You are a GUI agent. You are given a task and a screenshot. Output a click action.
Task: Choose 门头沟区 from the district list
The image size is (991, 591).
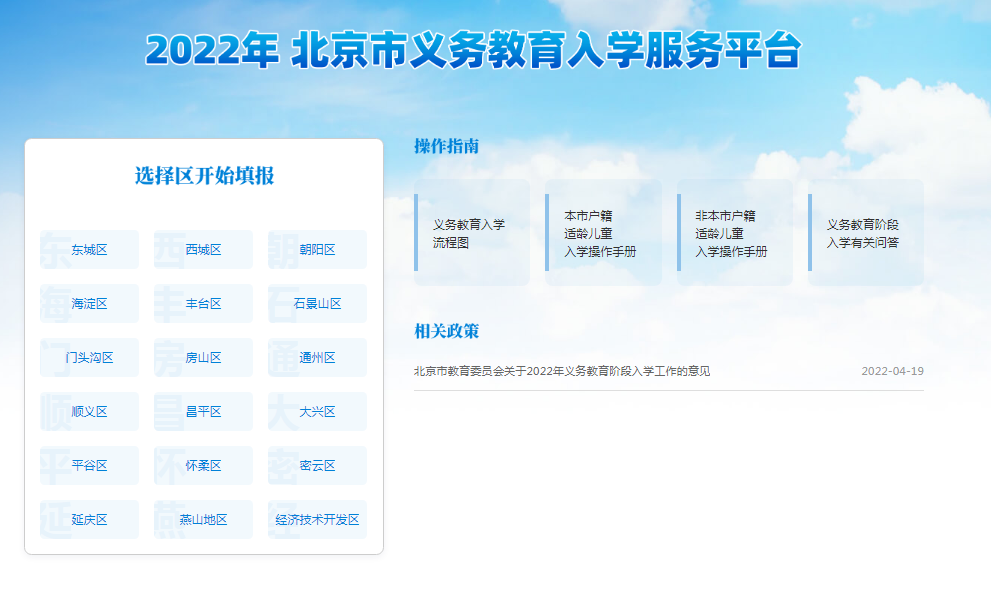[89, 358]
